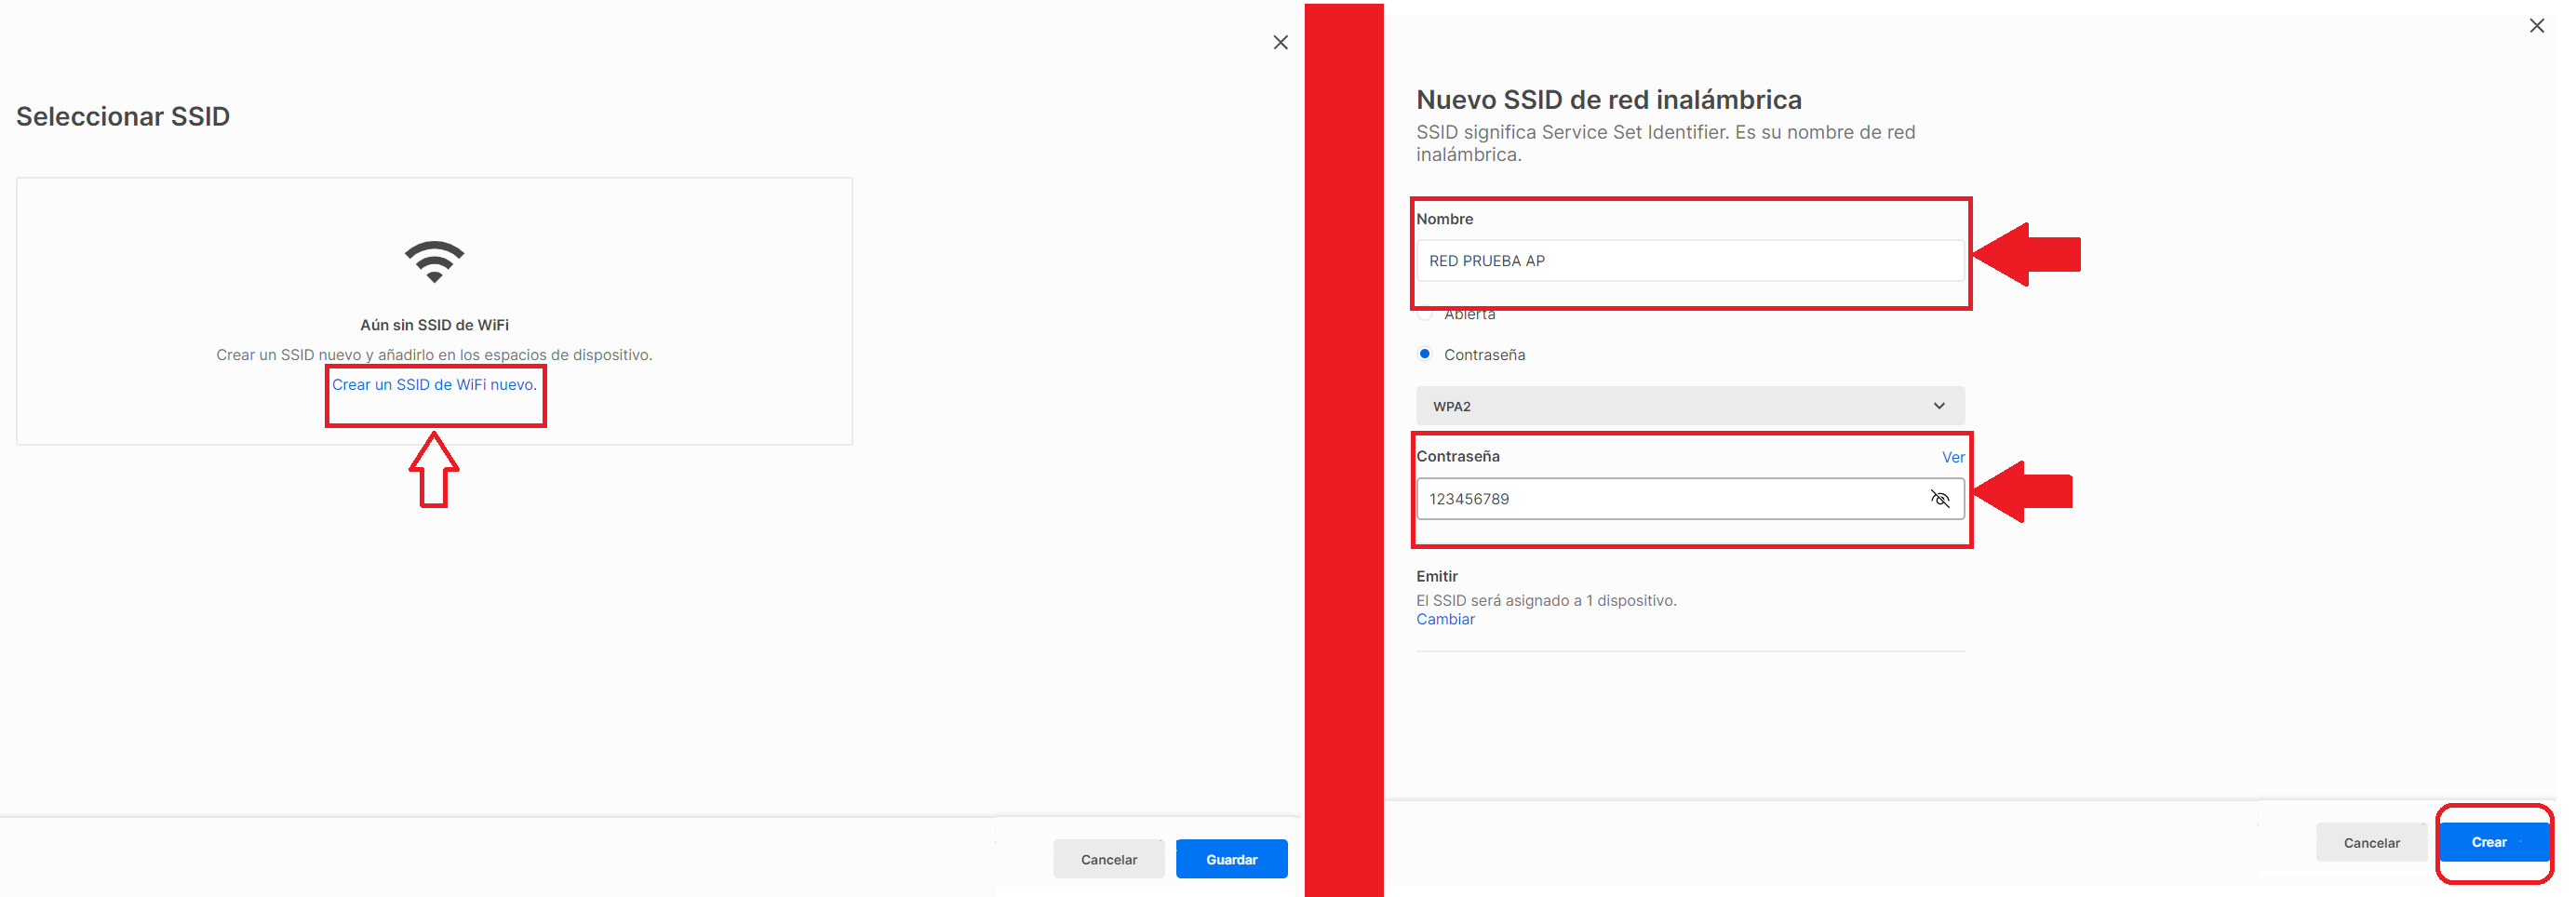Image resolution: width=2576 pixels, height=897 pixels.
Task: Focus the Nombre field containing RED PRUEBA AP
Action: coord(1689,261)
